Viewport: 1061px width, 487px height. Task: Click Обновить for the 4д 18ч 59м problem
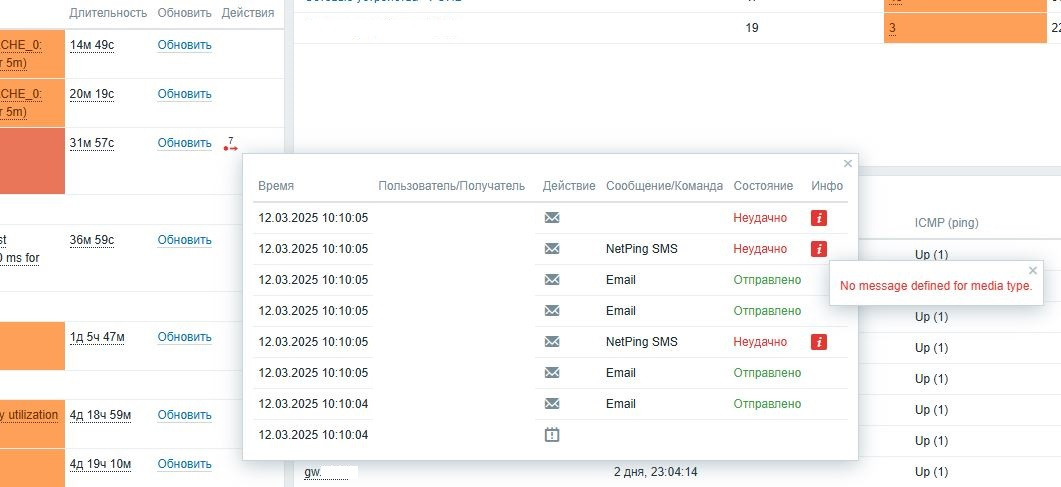click(x=184, y=415)
